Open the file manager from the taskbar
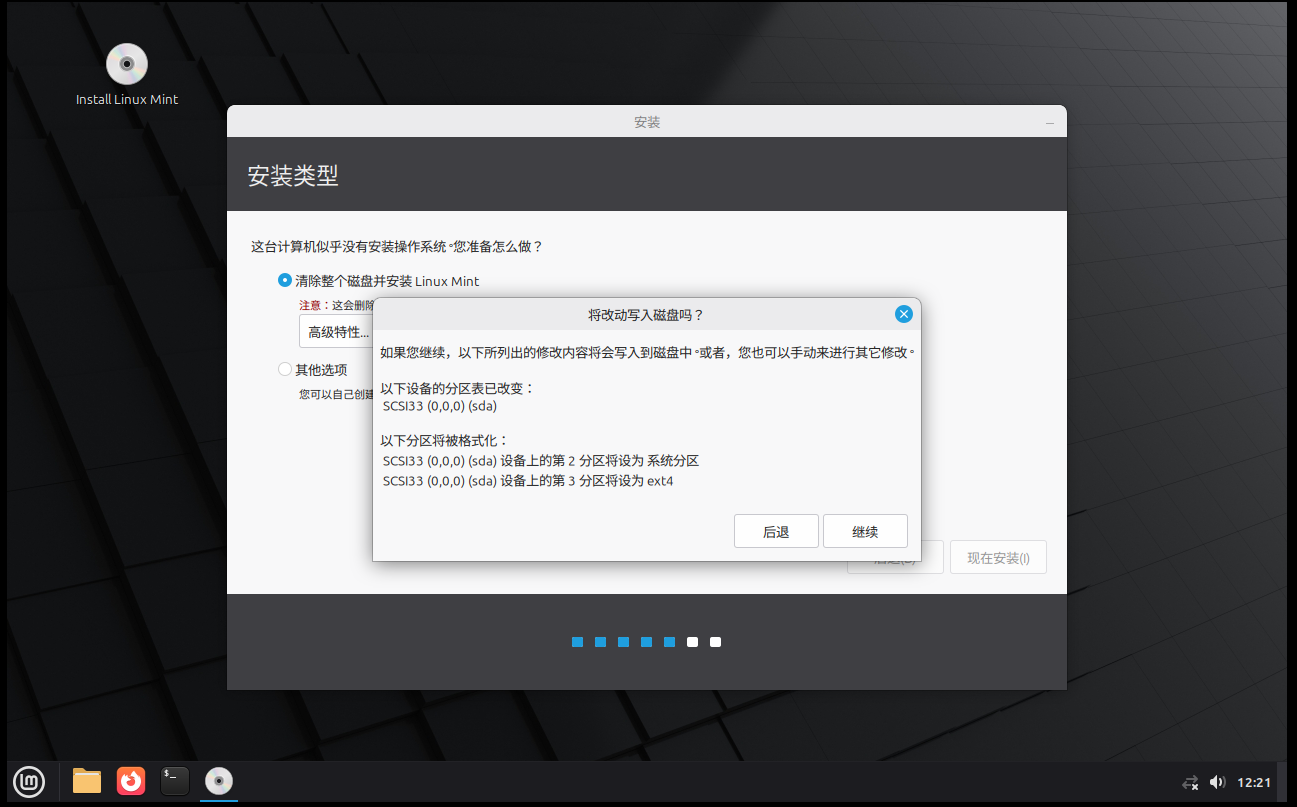The width and height of the screenshot is (1297, 807). (86, 781)
